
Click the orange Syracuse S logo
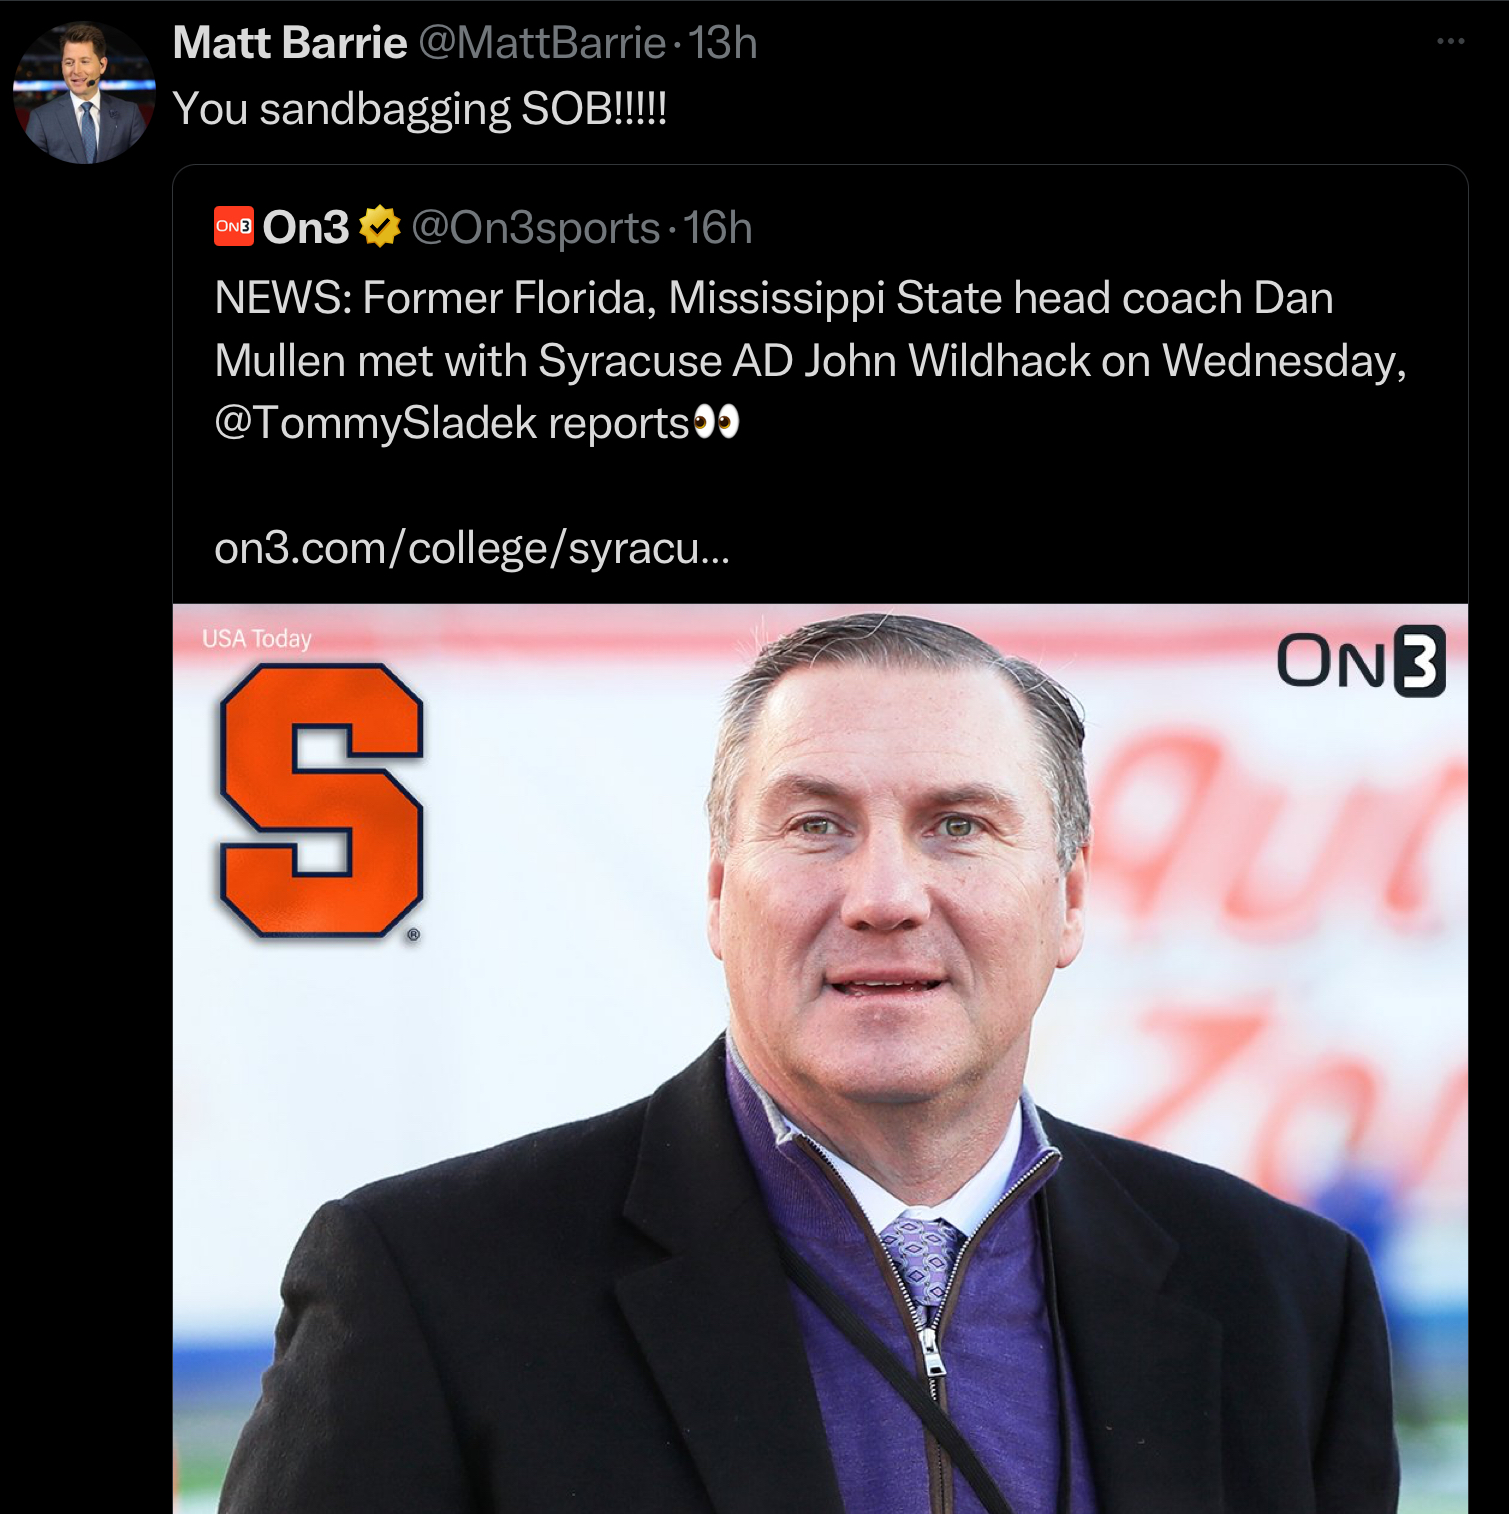pos(322,800)
